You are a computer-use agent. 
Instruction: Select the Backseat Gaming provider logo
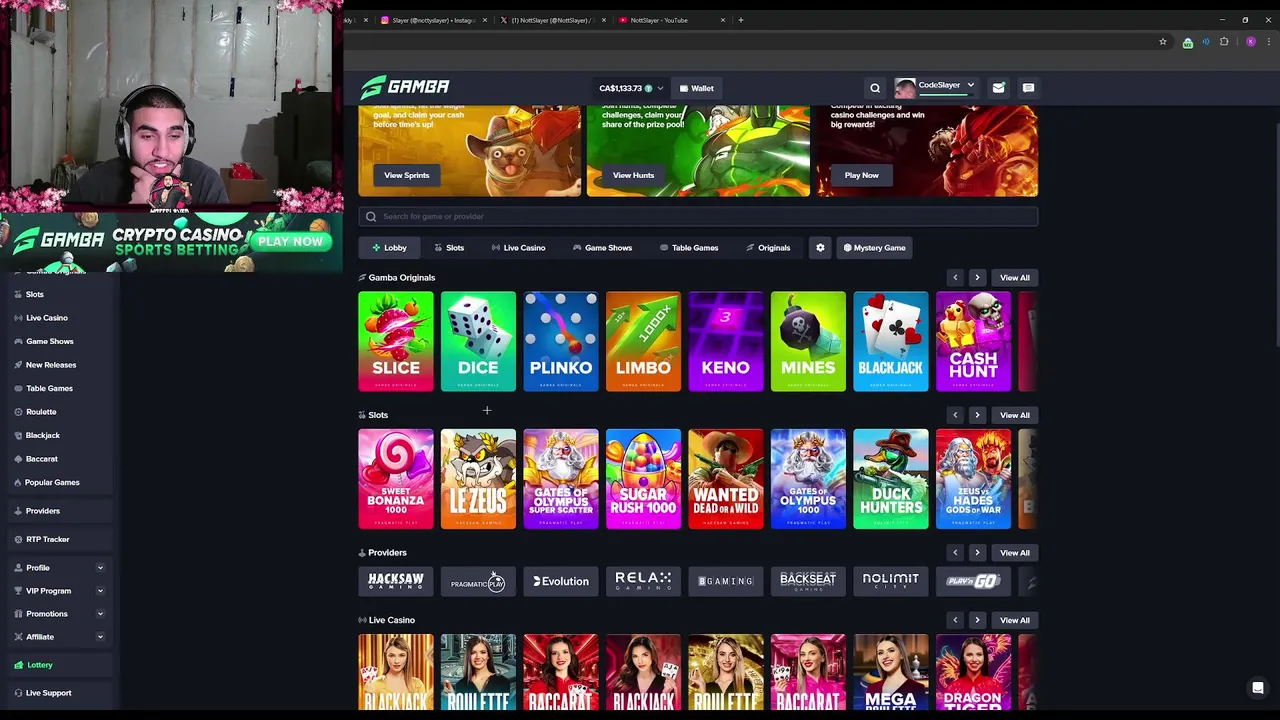808,581
